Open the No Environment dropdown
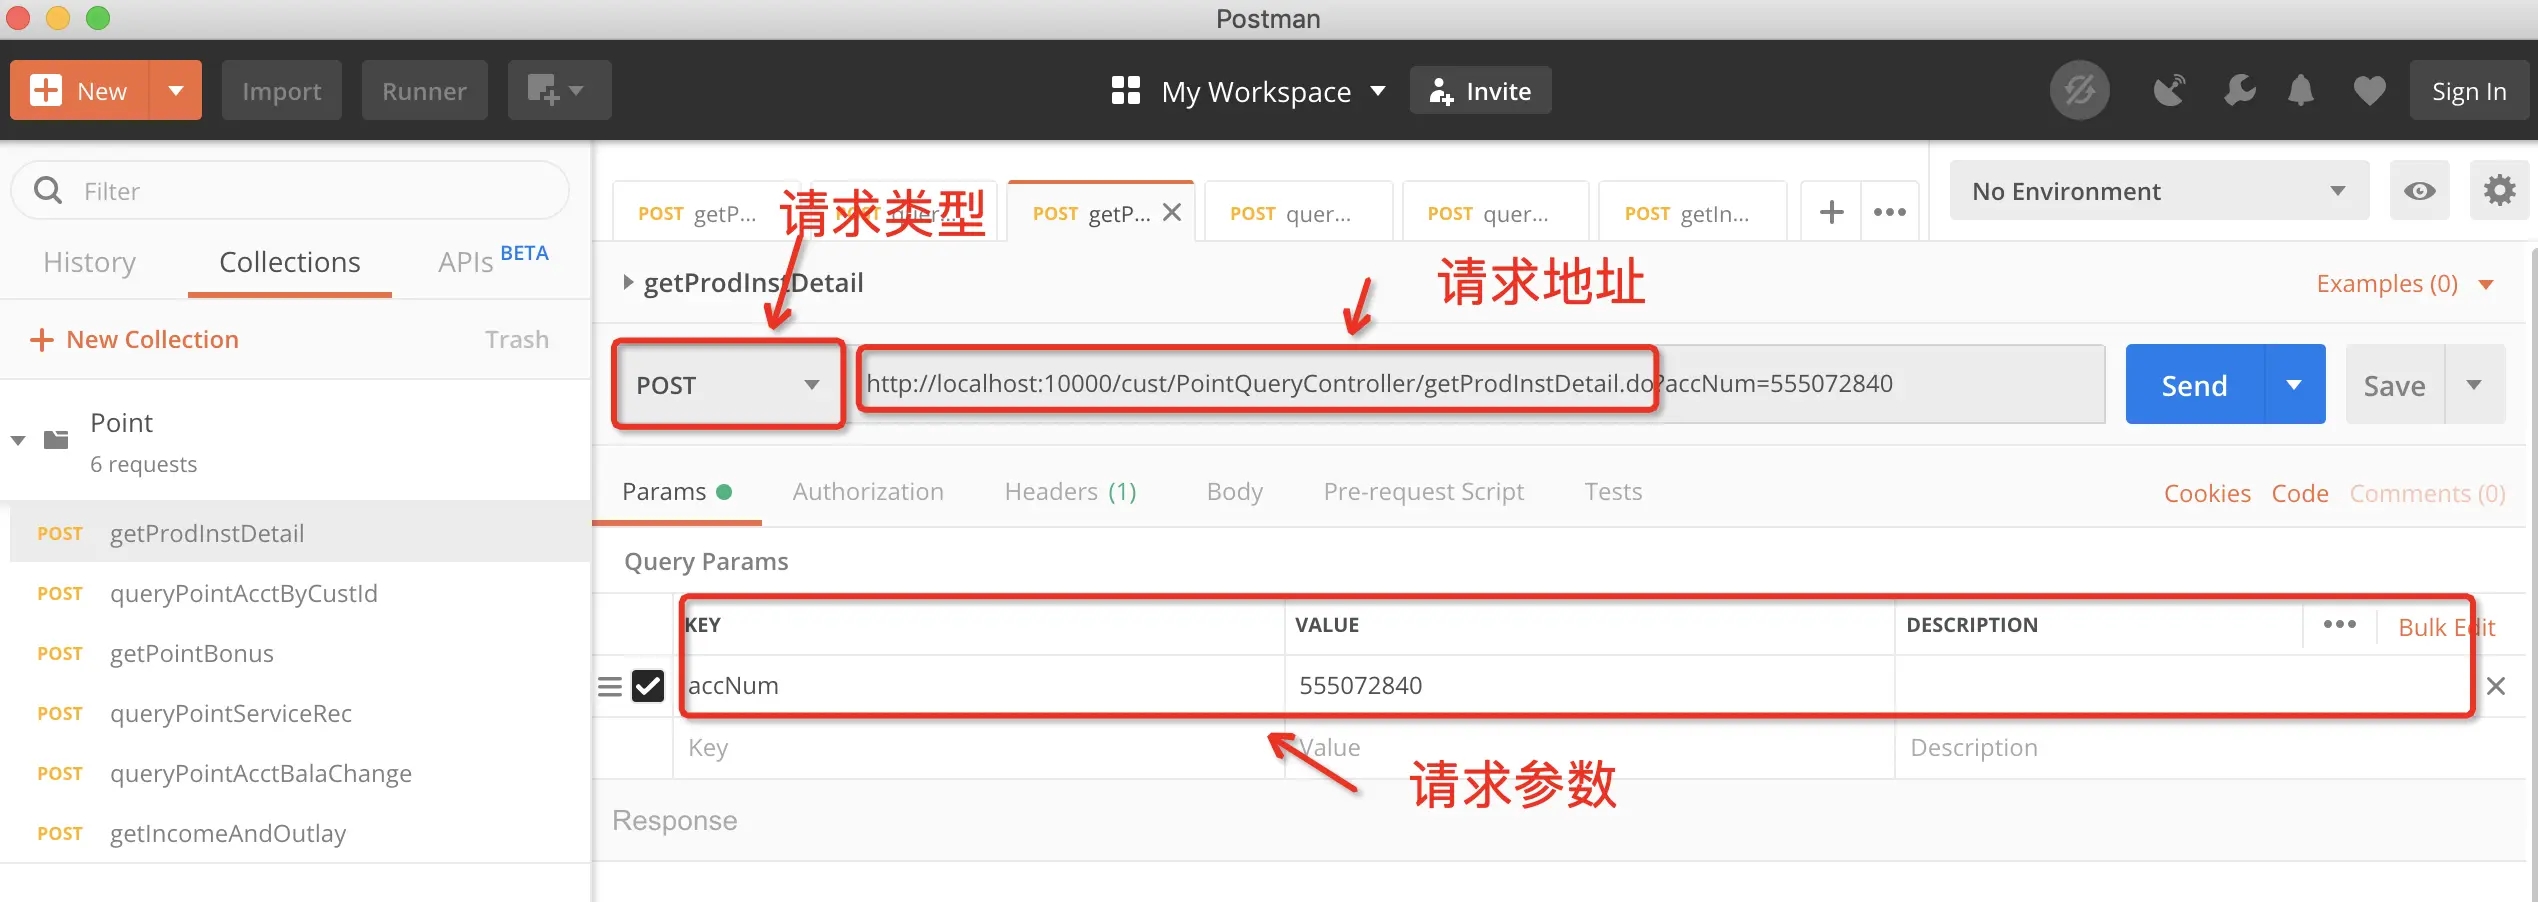Image resolution: width=2538 pixels, height=902 pixels. tap(2159, 190)
